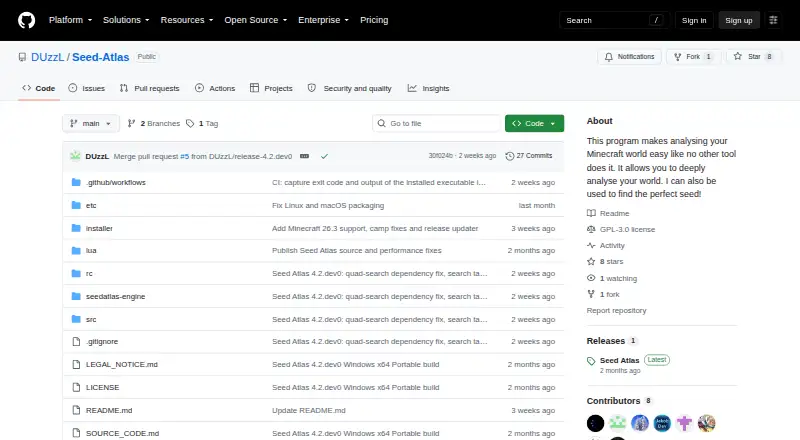Click Report repository link
800x440 pixels.
[x=616, y=310]
